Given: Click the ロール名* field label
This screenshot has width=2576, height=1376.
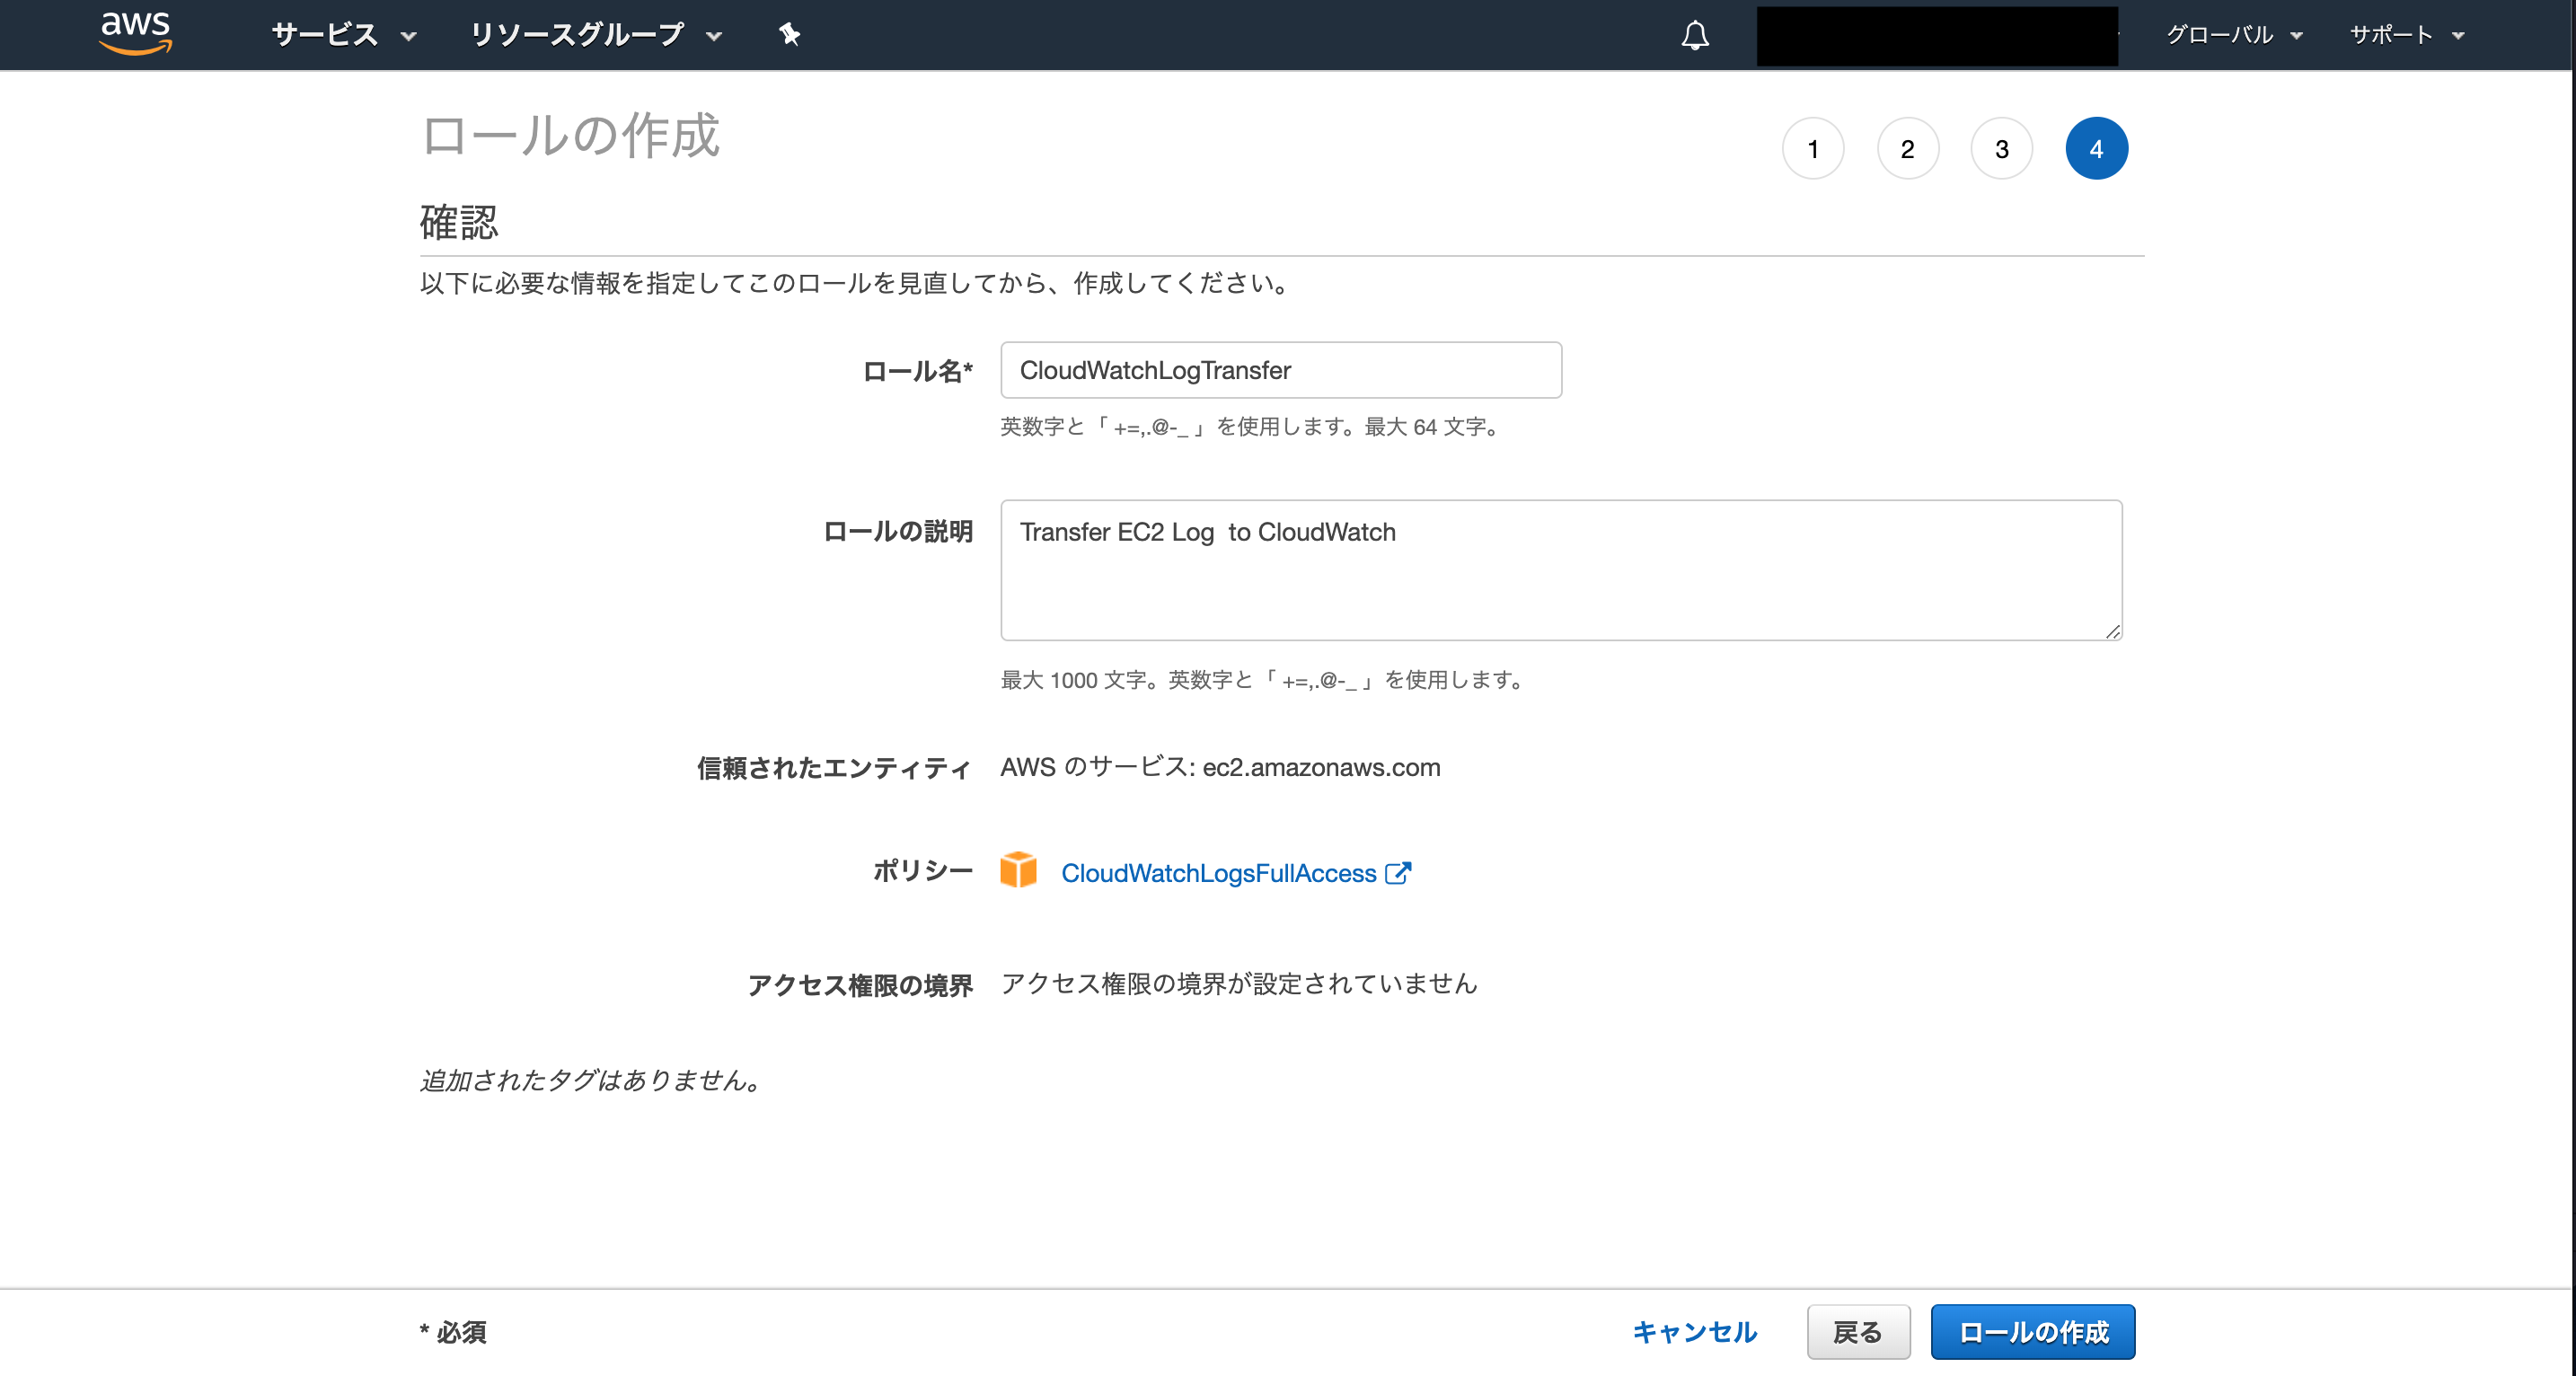Looking at the screenshot, I should point(917,371).
